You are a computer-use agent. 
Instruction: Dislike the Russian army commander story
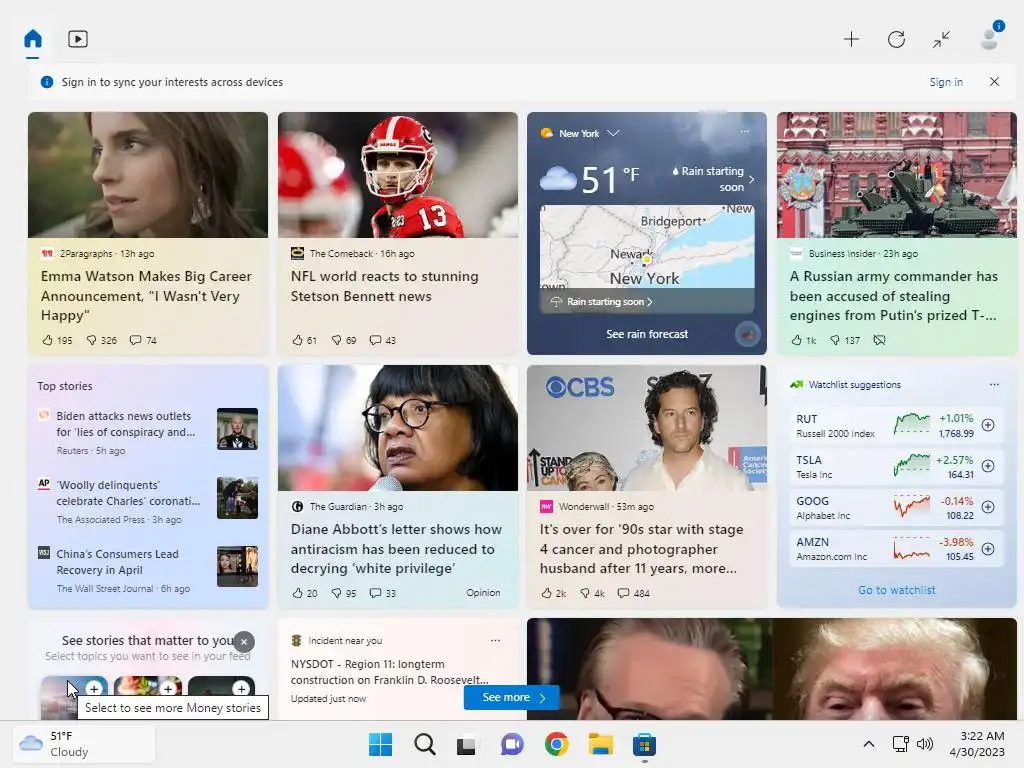pos(844,340)
